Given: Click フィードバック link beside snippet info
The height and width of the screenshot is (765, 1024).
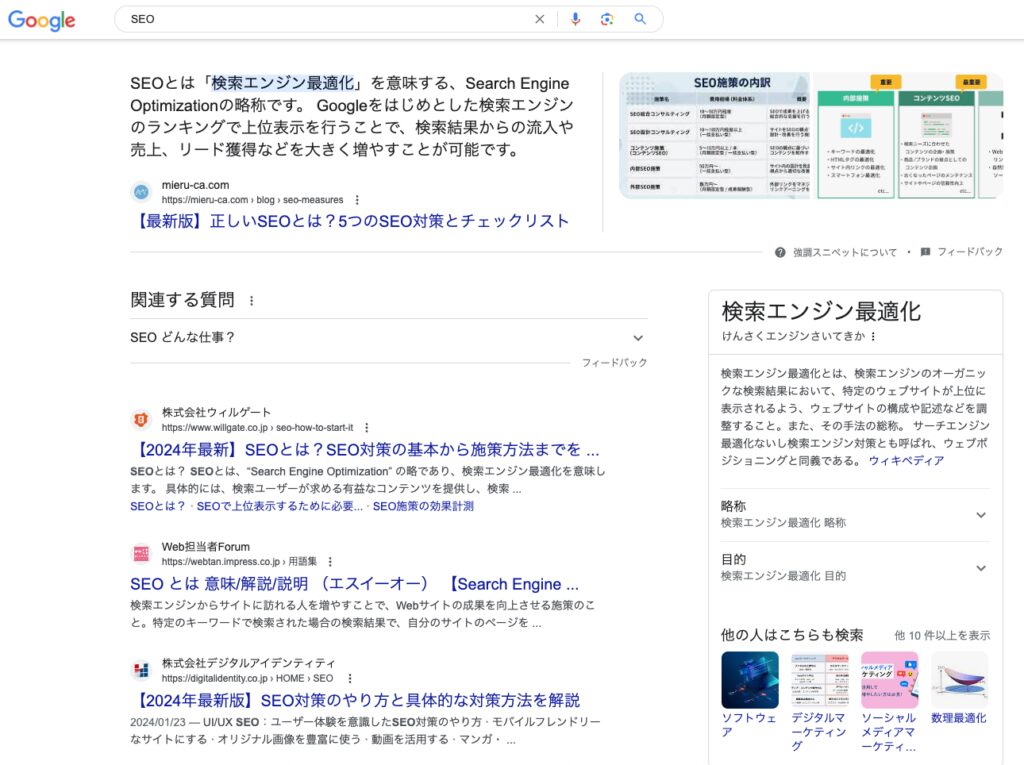Looking at the screenshot, I should (x=970, y=252).
